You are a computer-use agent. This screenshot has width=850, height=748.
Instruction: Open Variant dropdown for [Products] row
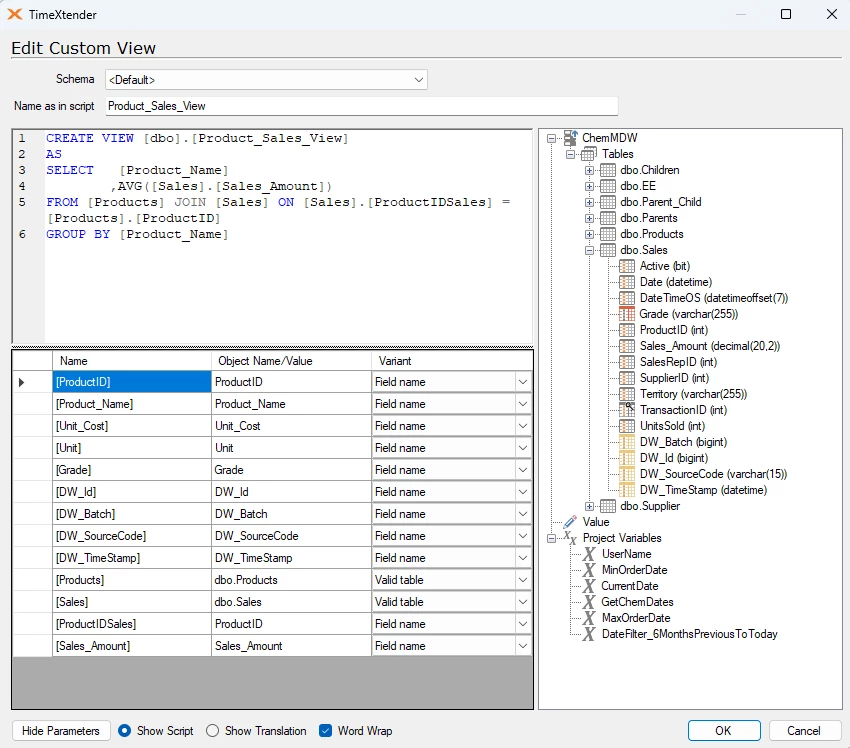[x=523, y=580]
